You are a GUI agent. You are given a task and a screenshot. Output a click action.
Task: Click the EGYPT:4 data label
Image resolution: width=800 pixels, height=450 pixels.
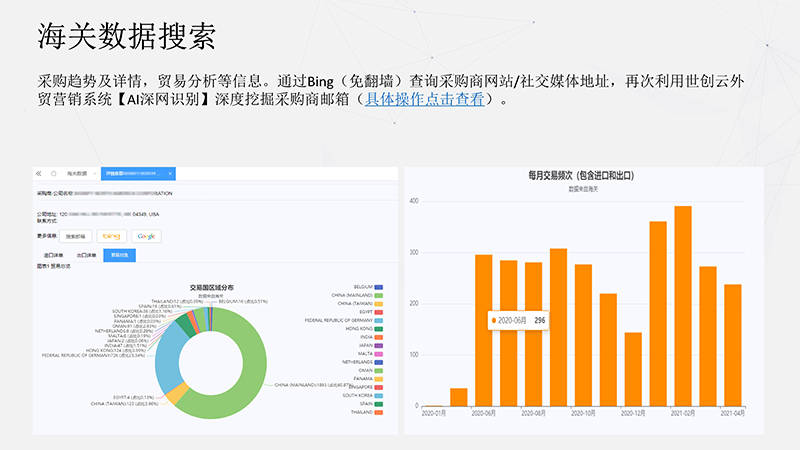click(x=134, y=397)
